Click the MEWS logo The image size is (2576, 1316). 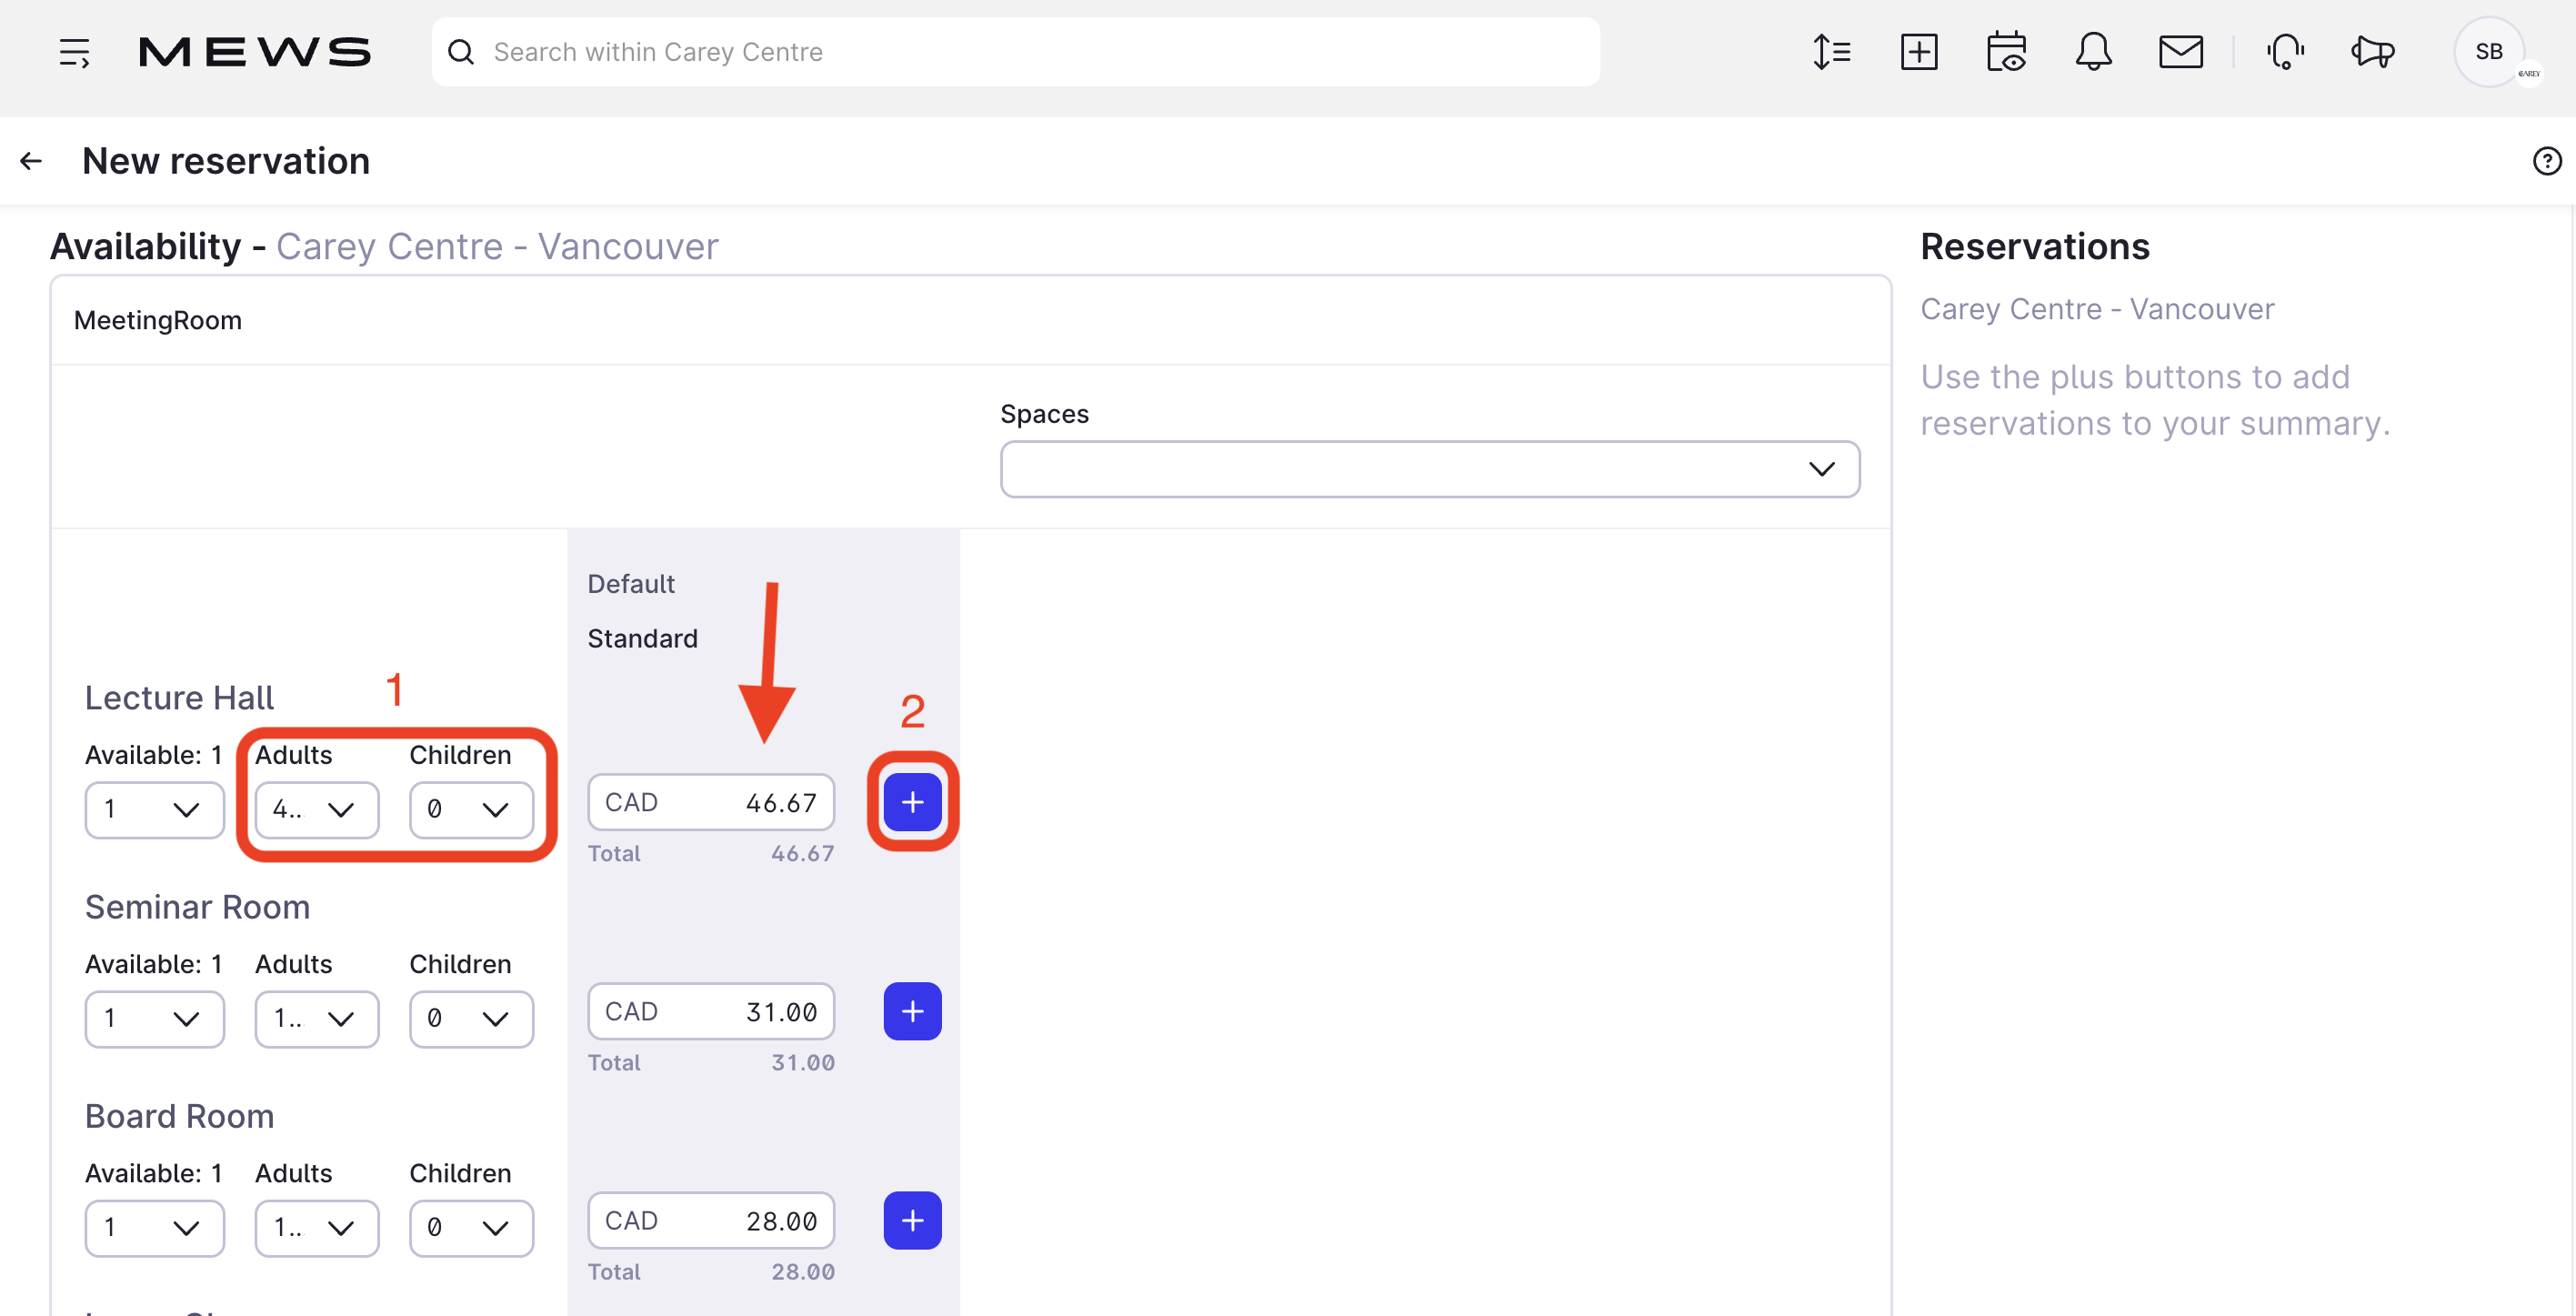coord(254,52)
